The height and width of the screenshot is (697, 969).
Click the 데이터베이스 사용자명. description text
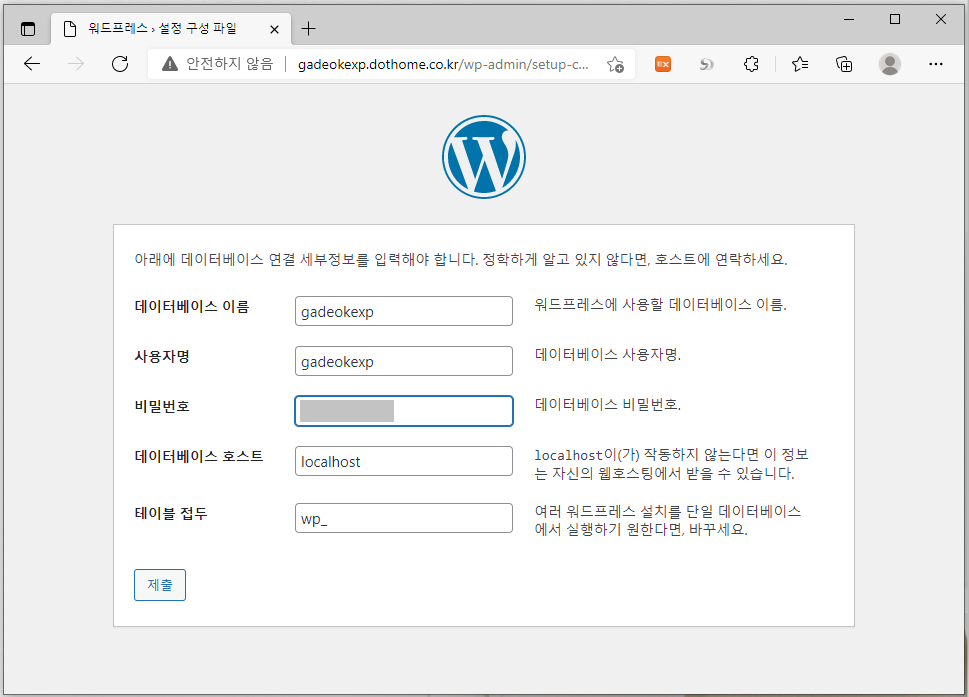coord(607,355)
